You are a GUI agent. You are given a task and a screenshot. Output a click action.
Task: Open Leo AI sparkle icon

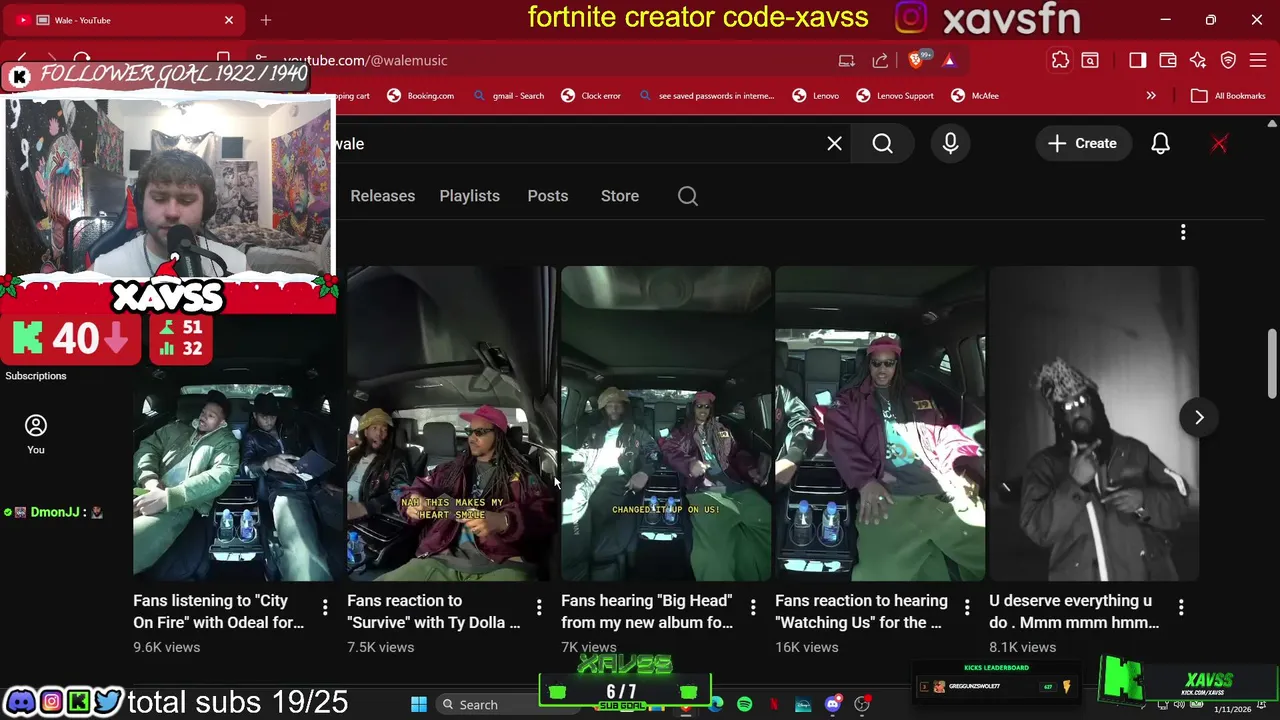coord(1198,61)
